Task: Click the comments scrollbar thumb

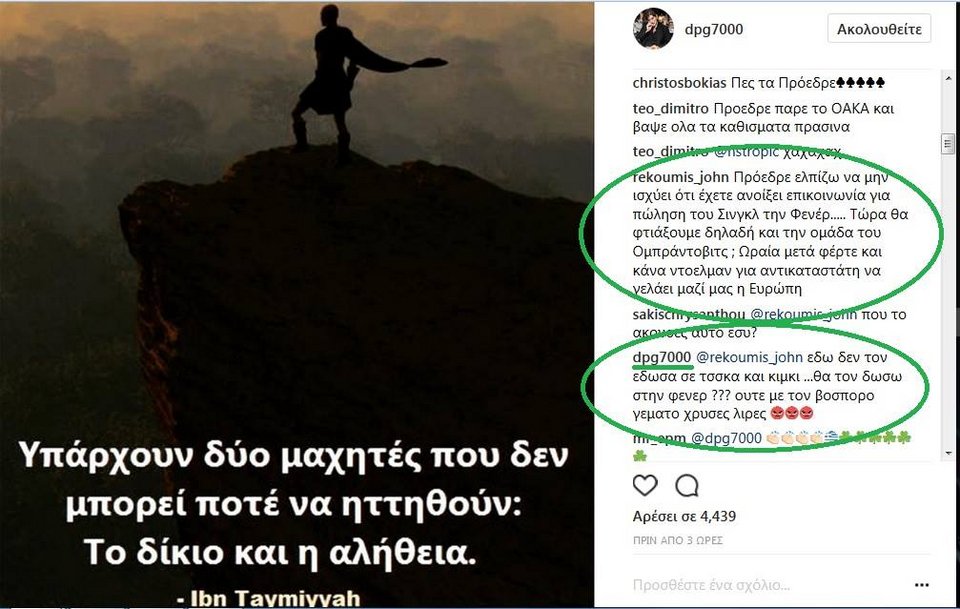Action: (x=948, y=144)
